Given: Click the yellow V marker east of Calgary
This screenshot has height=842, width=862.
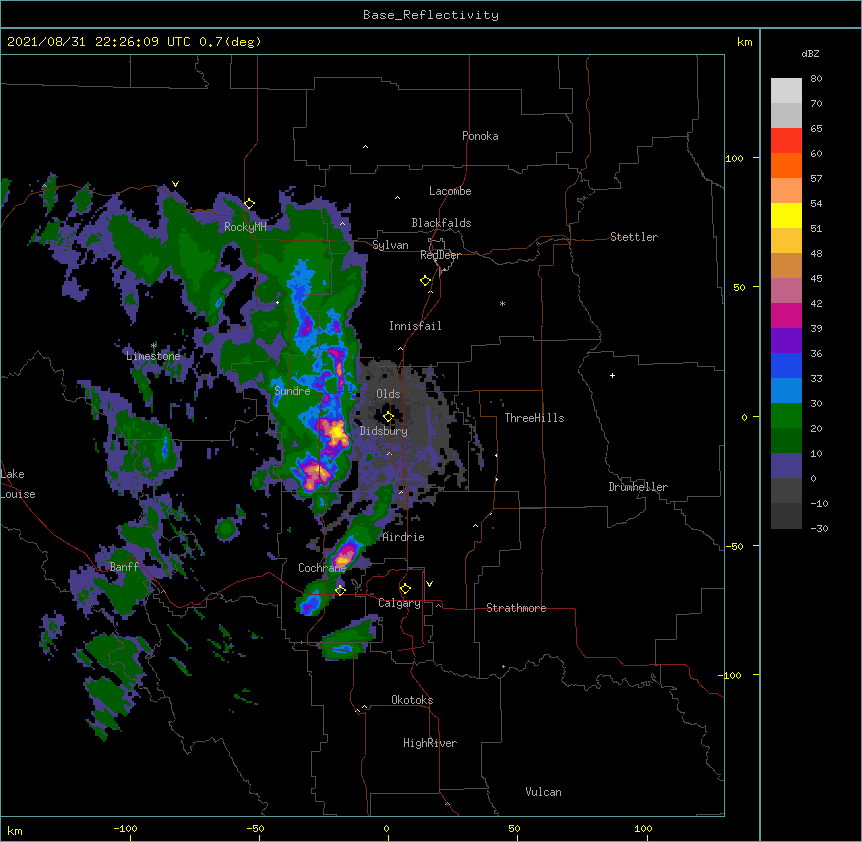Looking at the screenshot, I should coord(429,584).
